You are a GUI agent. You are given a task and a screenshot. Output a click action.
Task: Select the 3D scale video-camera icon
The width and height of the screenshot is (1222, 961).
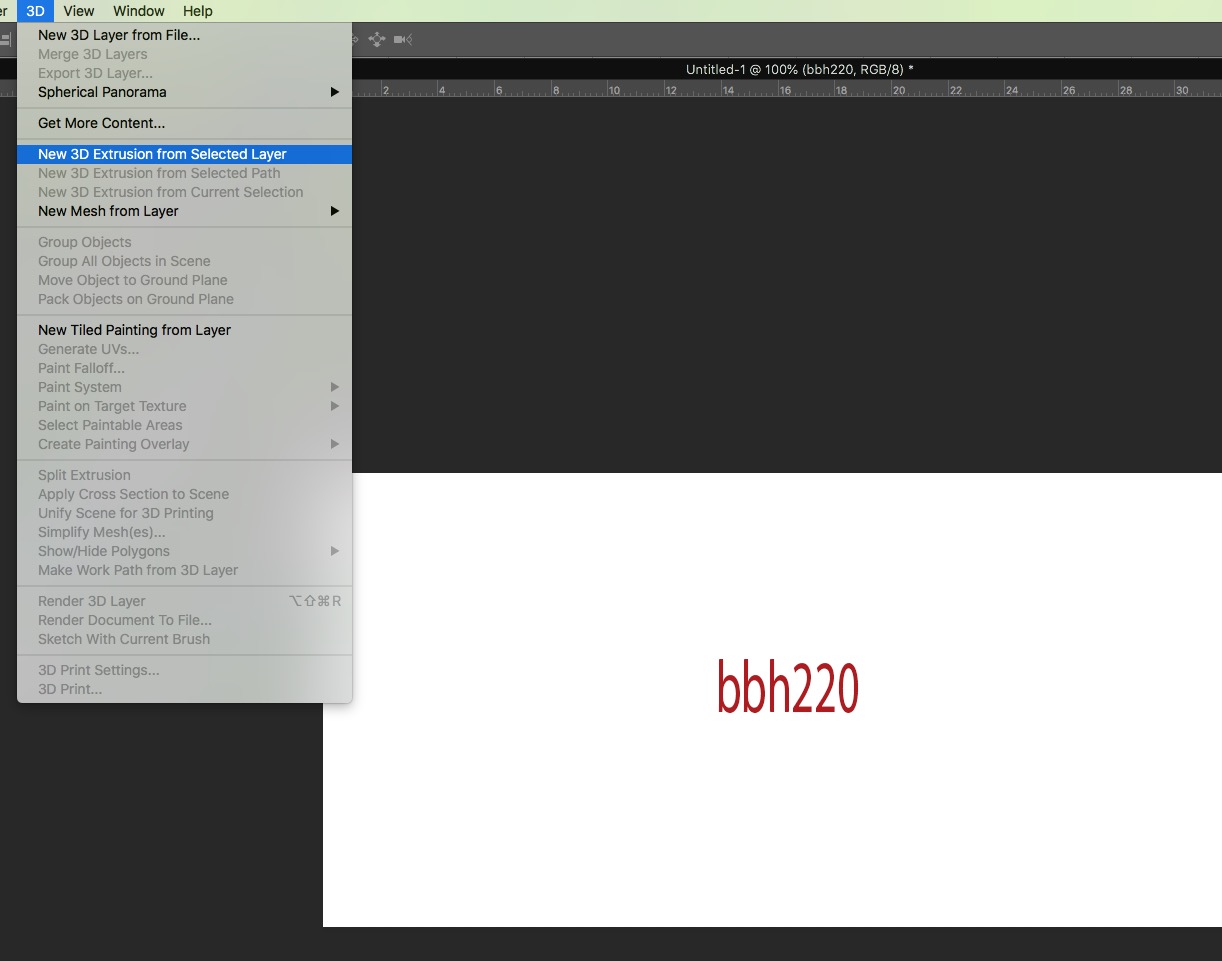pyautogui.click(x=403, y=40)
